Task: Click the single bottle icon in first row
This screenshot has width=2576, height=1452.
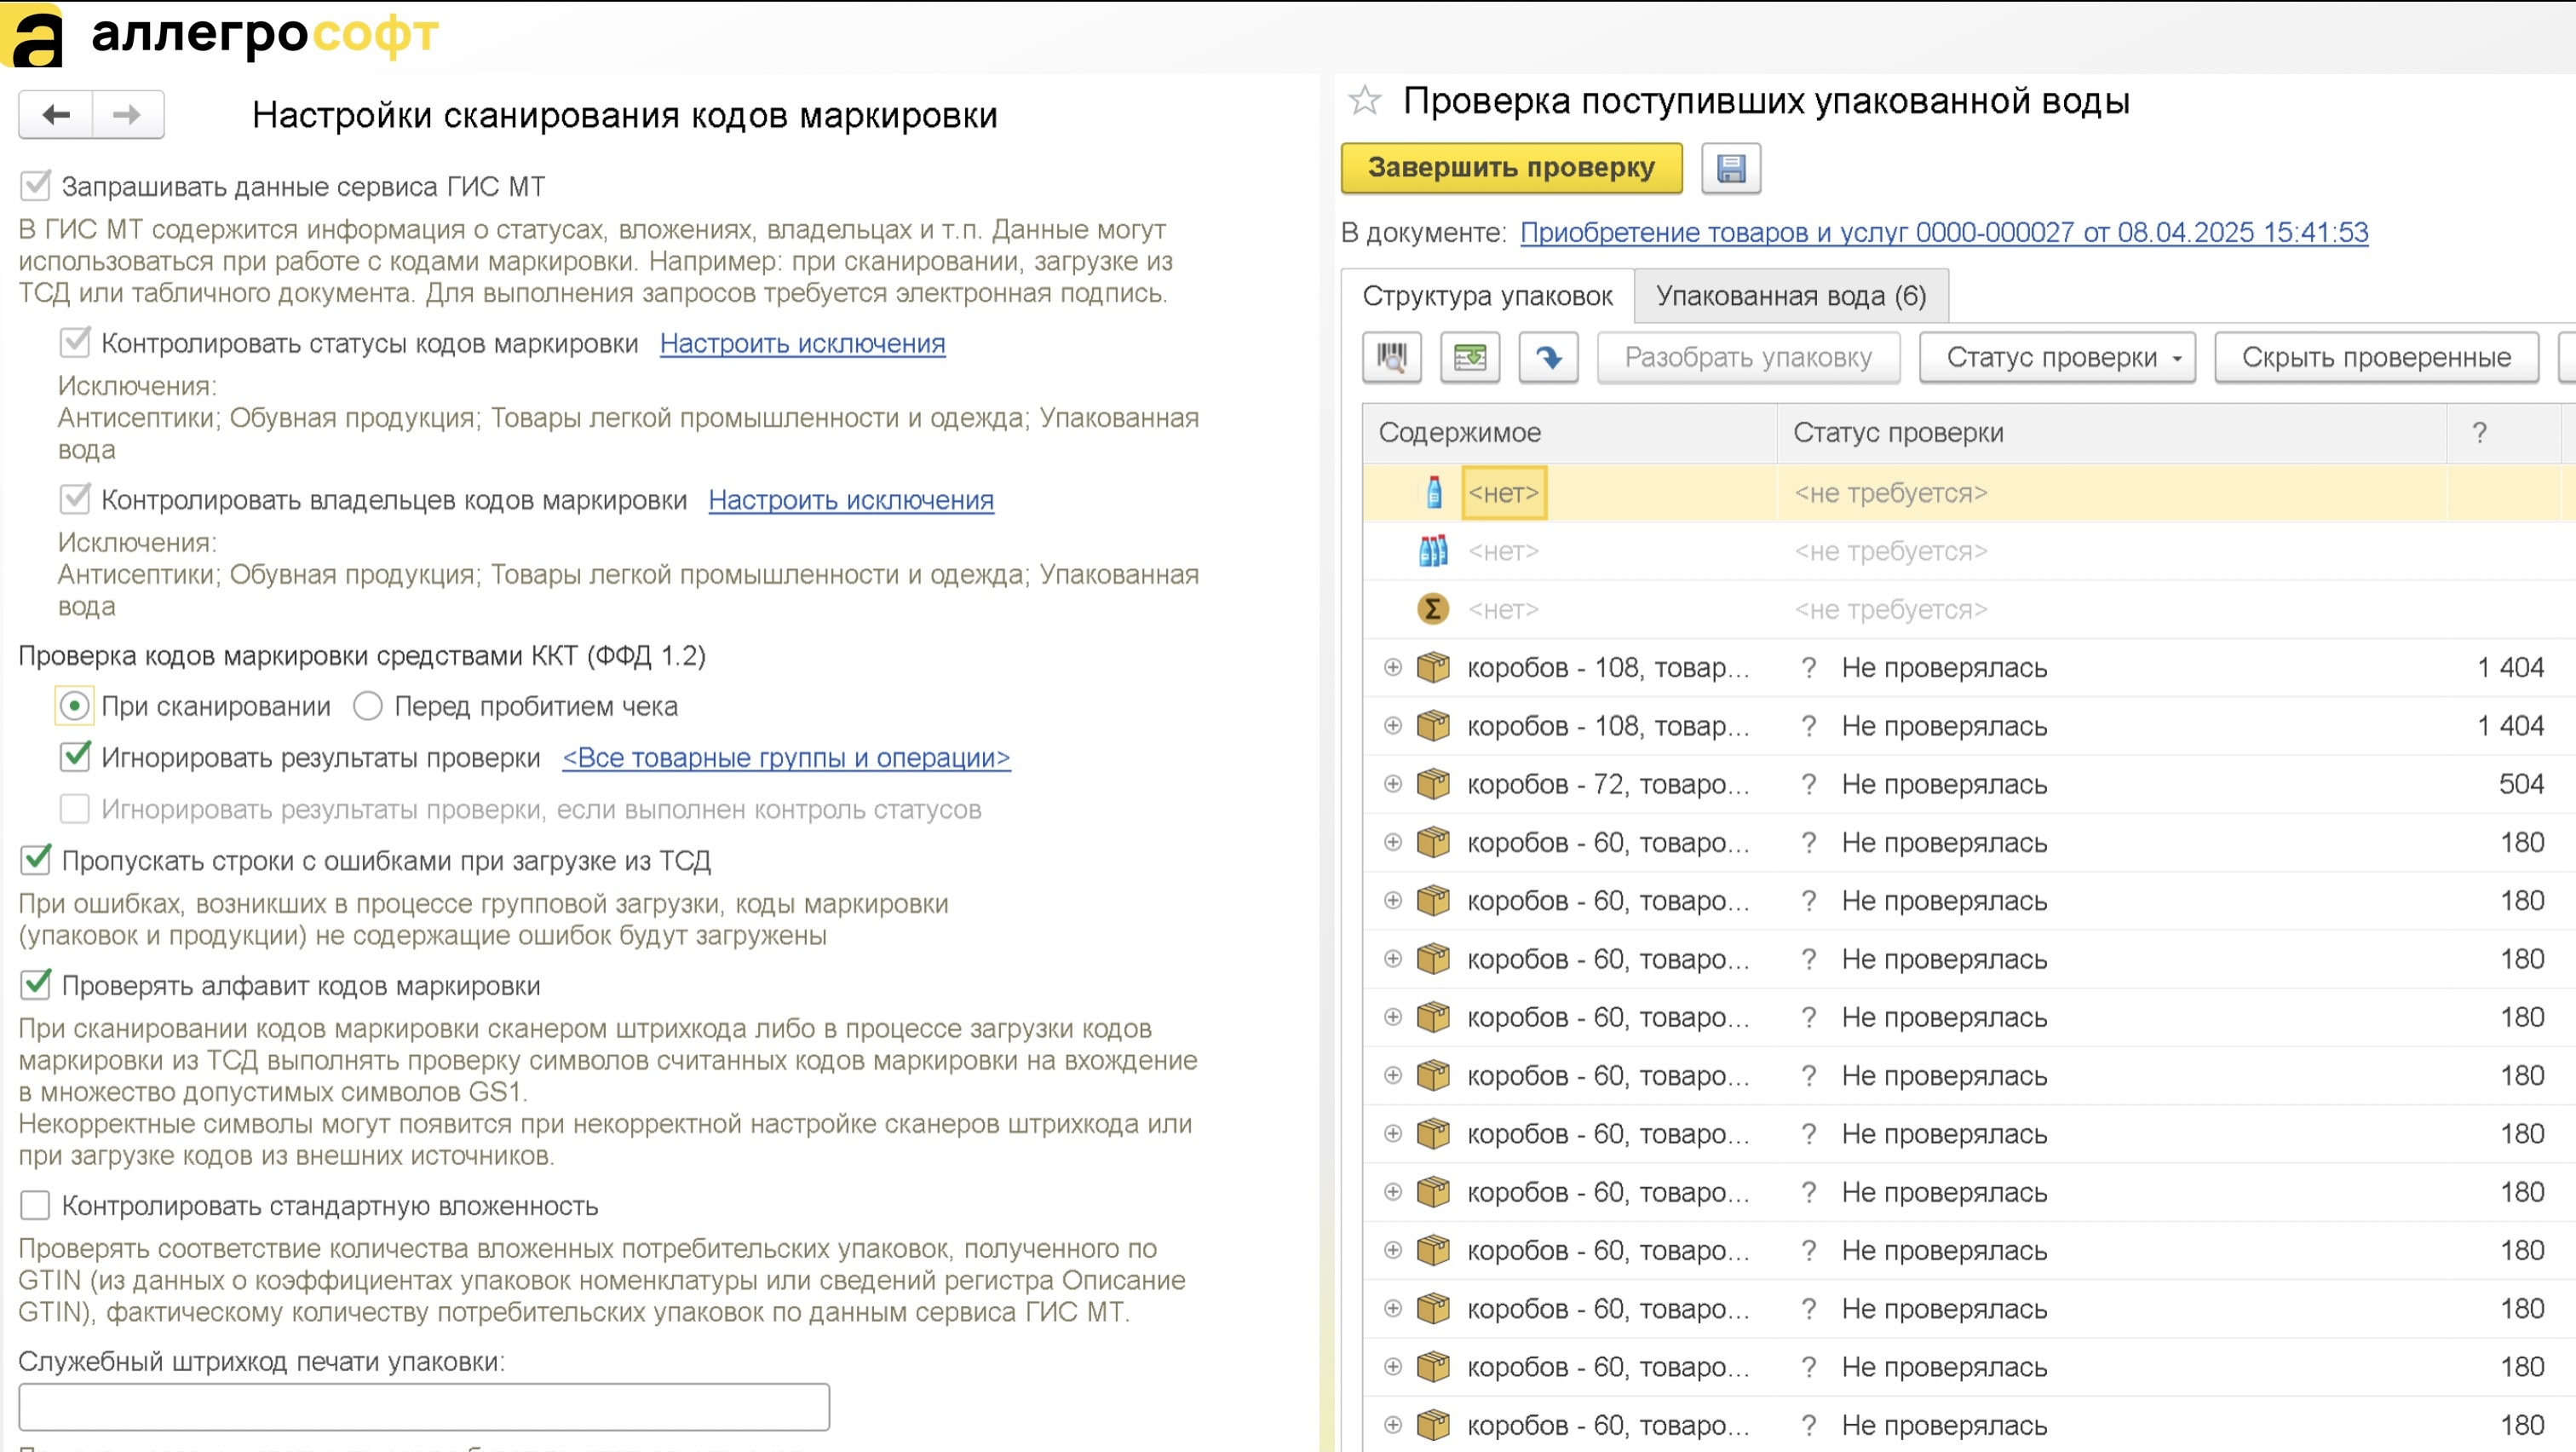Action: coord(1434,493)
